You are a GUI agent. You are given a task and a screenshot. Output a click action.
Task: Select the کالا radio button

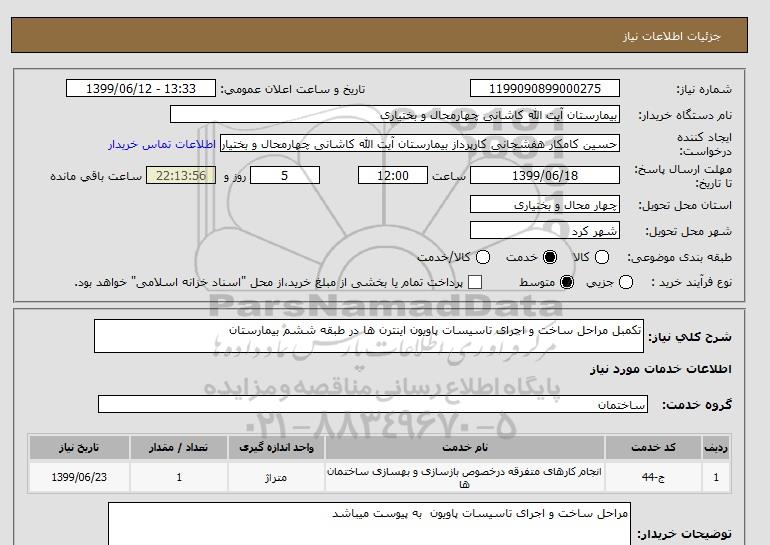pyautogui.click(x=602, y=257)
